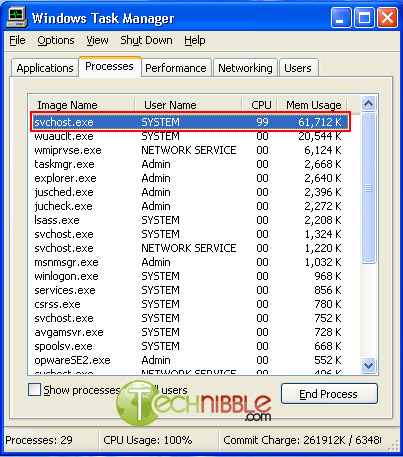This screenshot has height=457, width=403.
Task: Open the File menu
Action: click(17, 40)
